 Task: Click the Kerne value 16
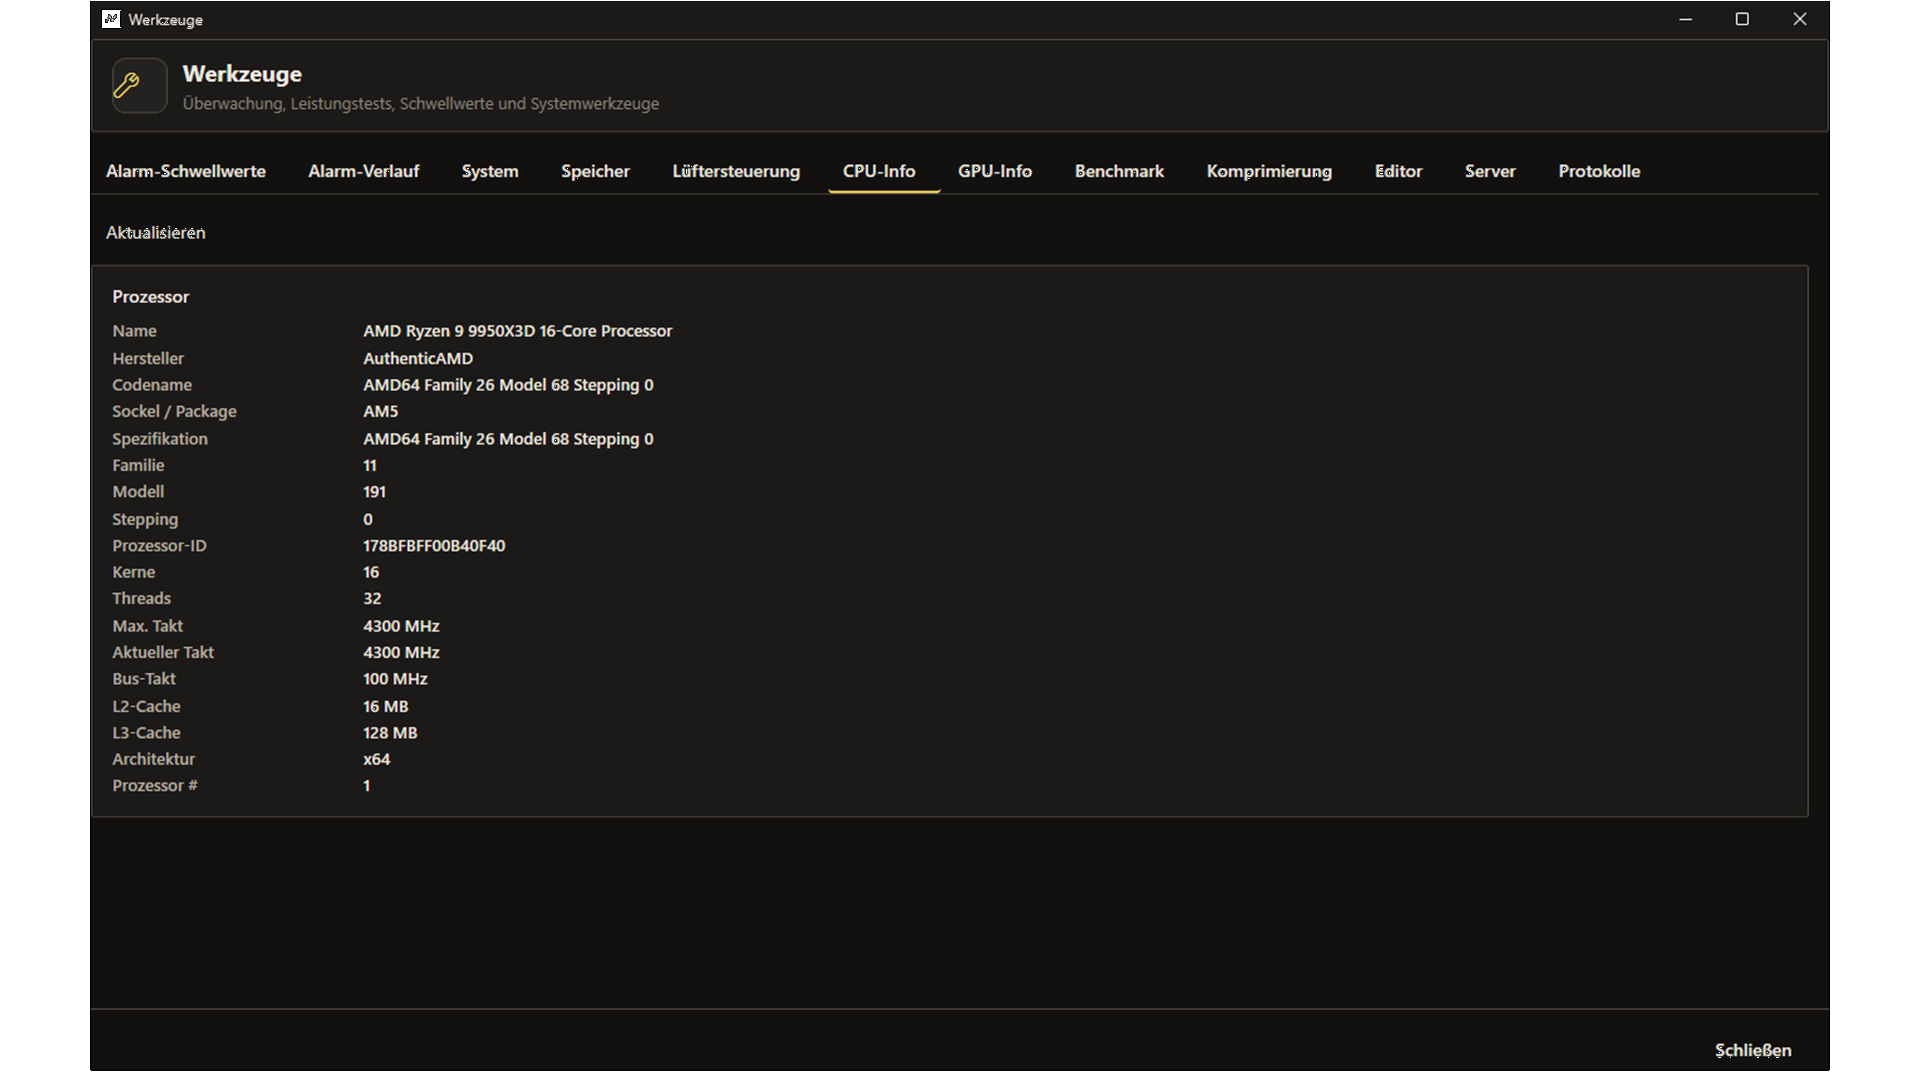pos(371,572)
